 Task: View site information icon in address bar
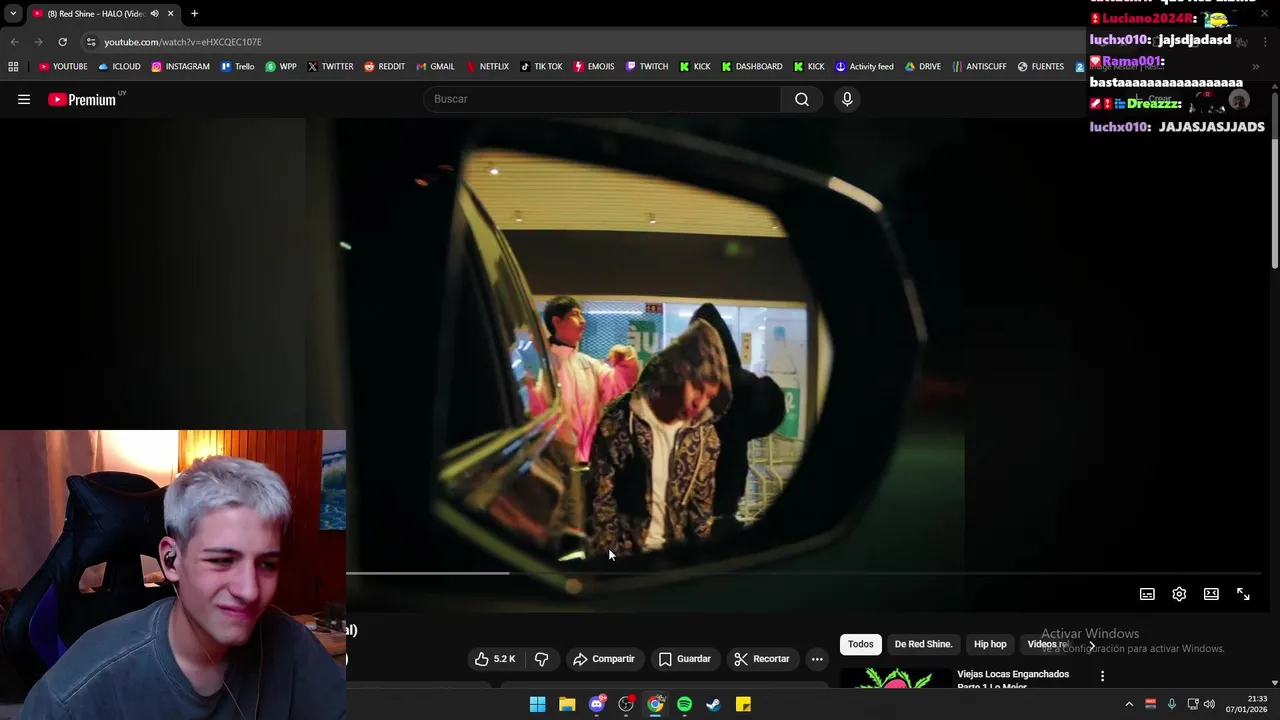click(x=91, y=42)
